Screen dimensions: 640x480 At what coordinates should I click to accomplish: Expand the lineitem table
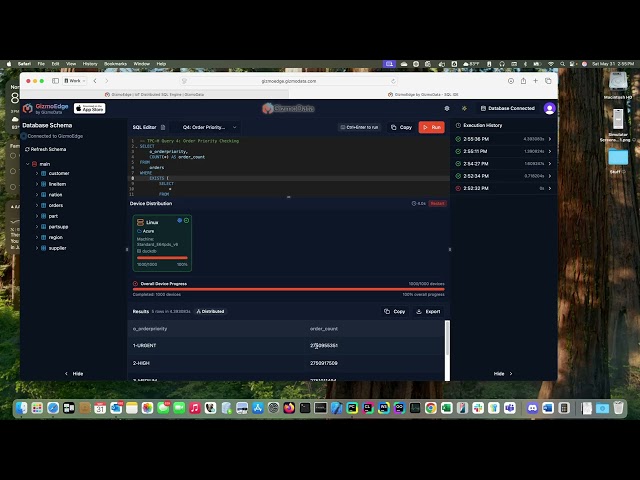click(37, 184)
